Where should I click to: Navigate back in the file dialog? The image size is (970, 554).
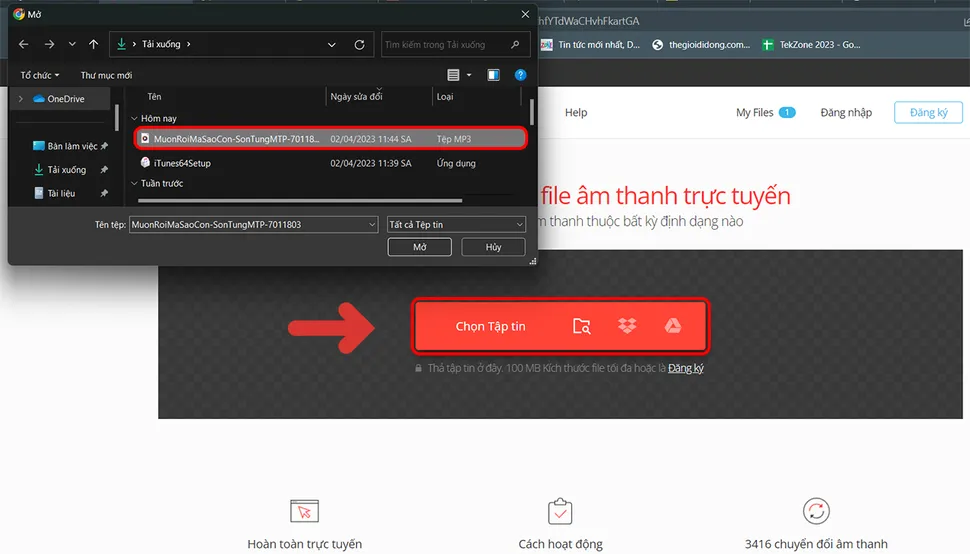pos(24,45)
